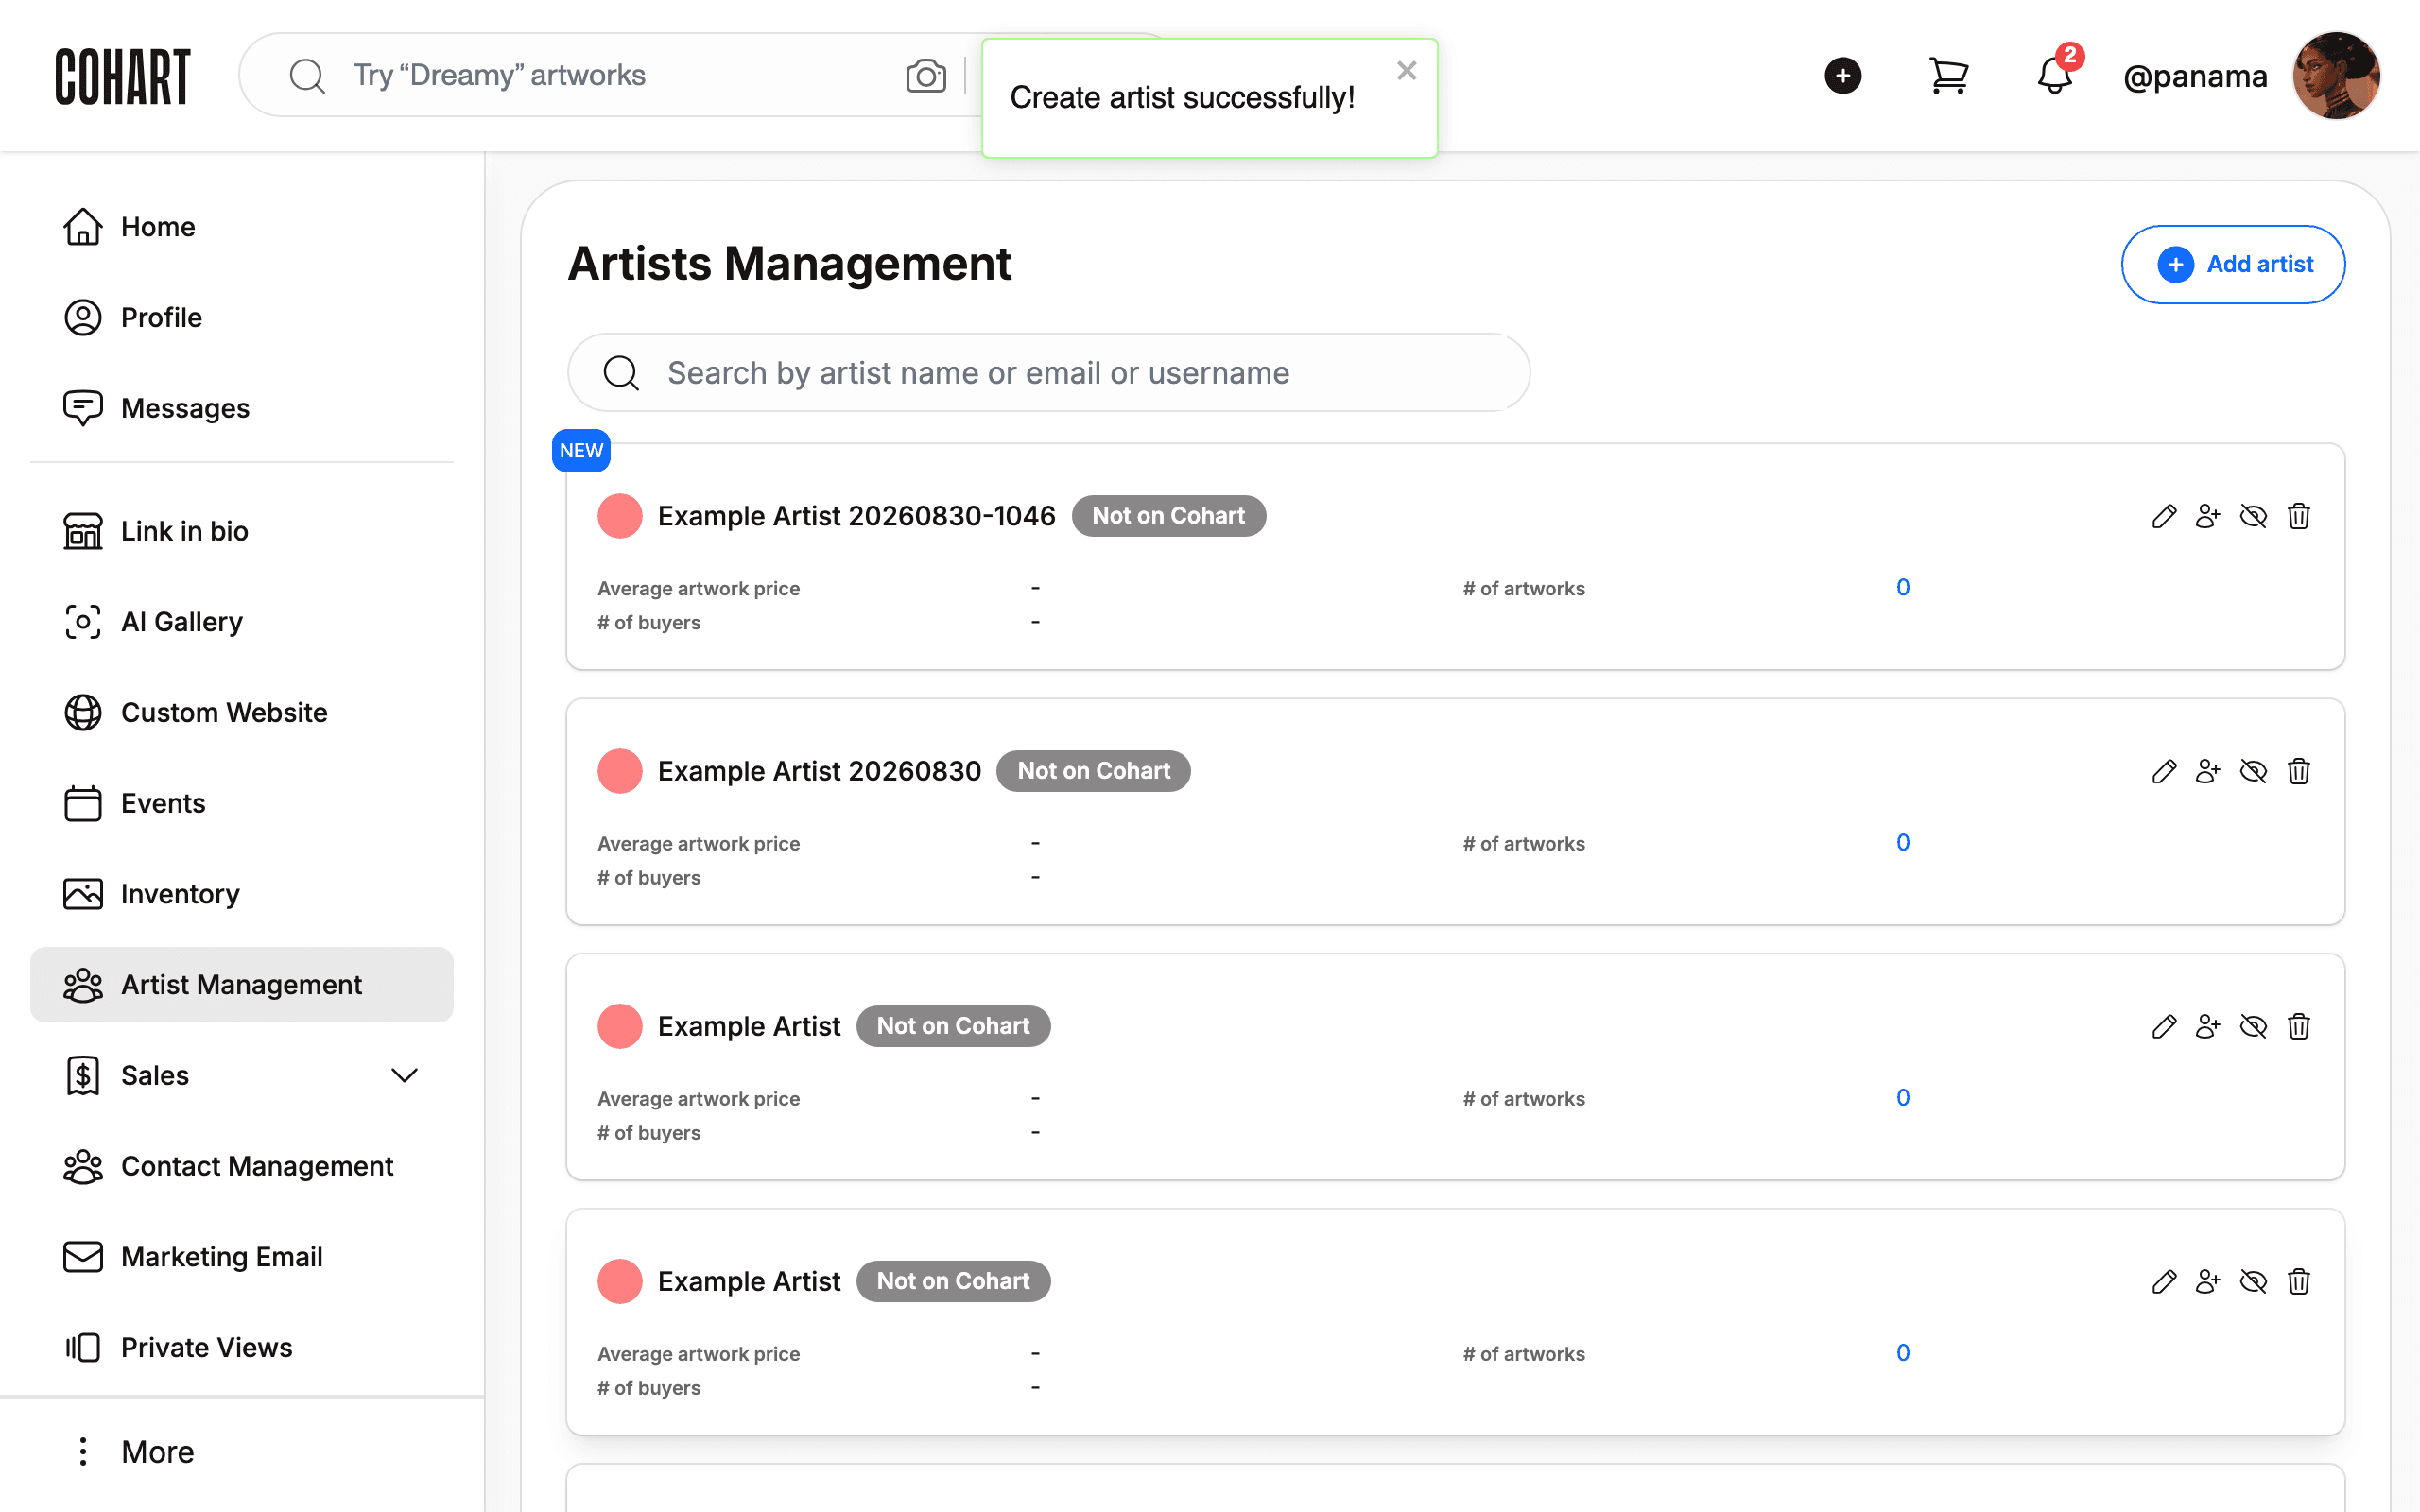Toggle visibility of fourth-card Example Artist
Image resolution: width=2420 pixels, height=1512 pixels.
coord(2253,1281)
